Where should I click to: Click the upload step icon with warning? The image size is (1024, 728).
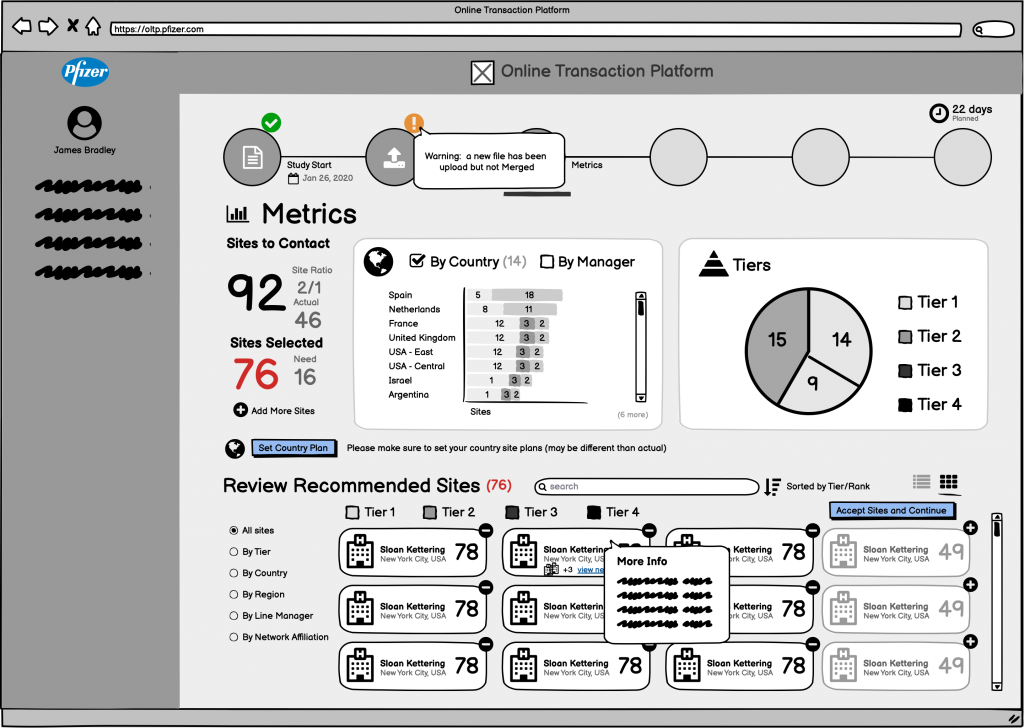pos(393,157)
